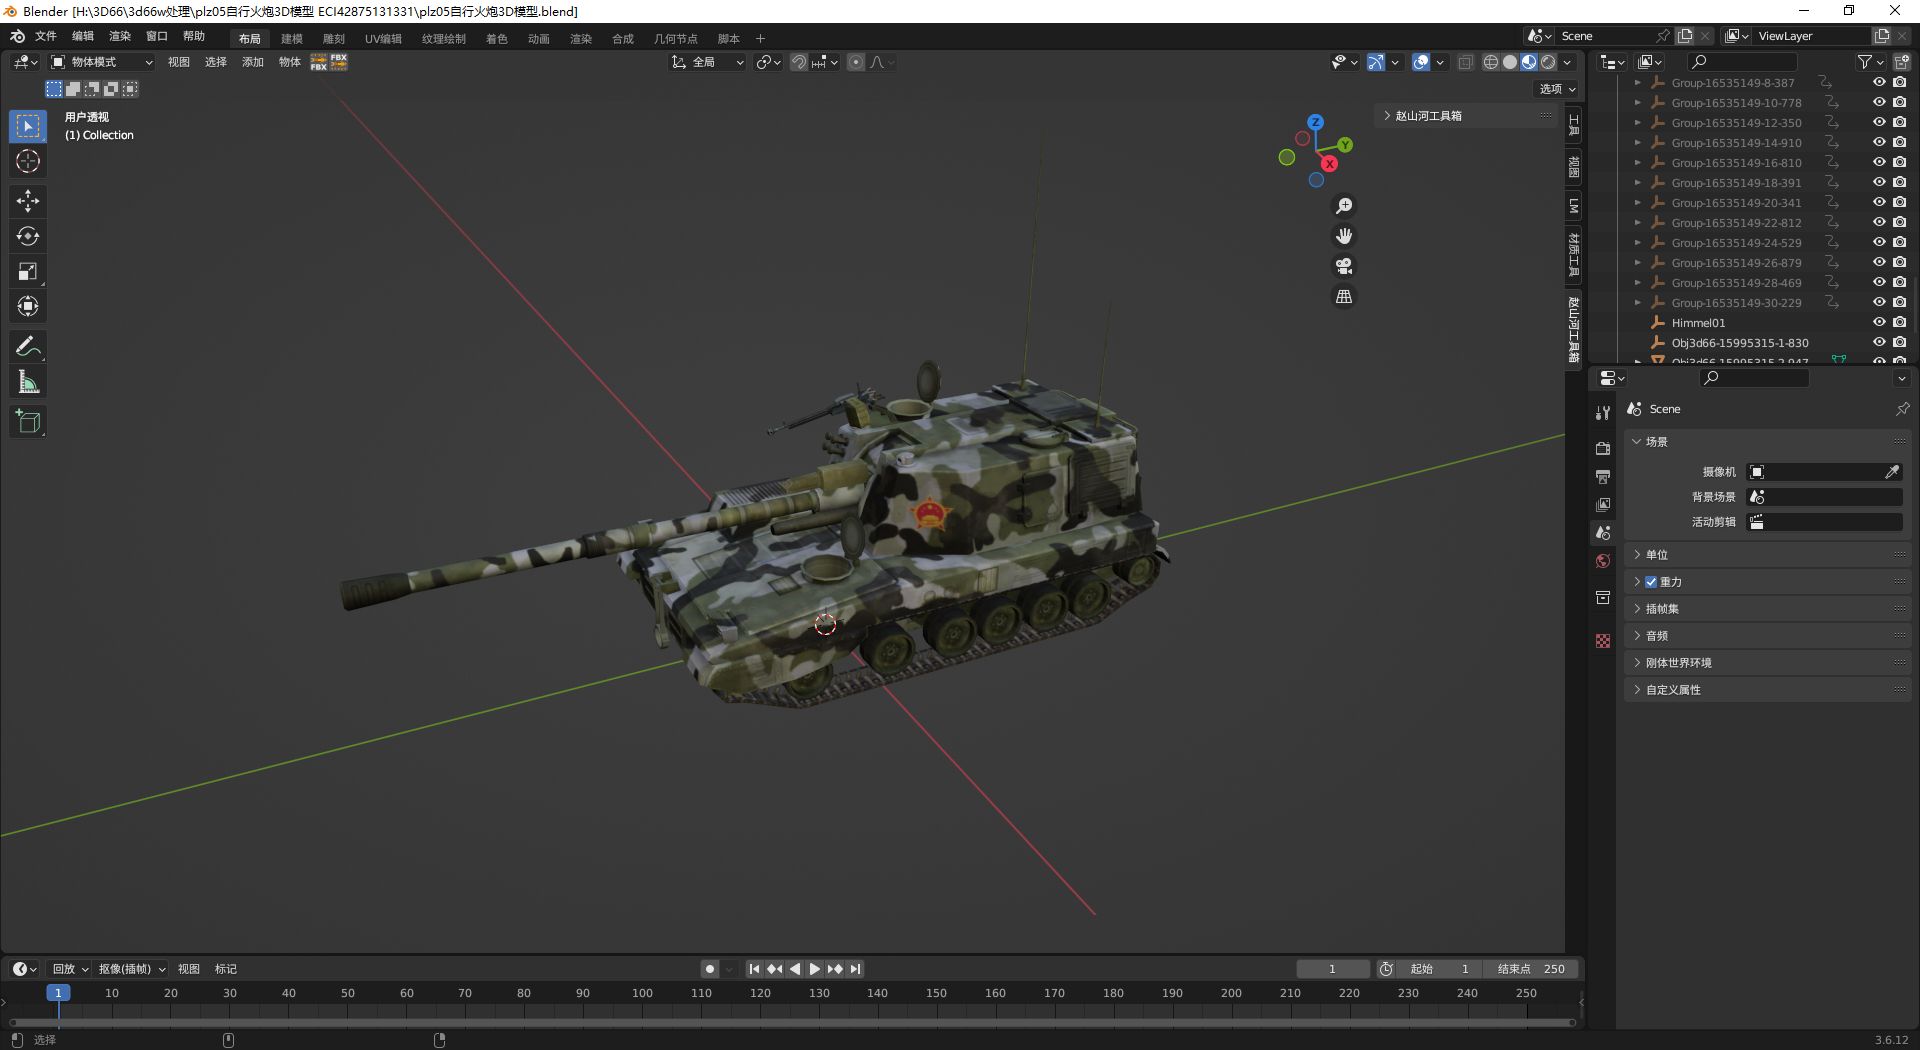Pin the Scene properties panel
Screen dimensions: 1920x1050
pos(1902,409)
